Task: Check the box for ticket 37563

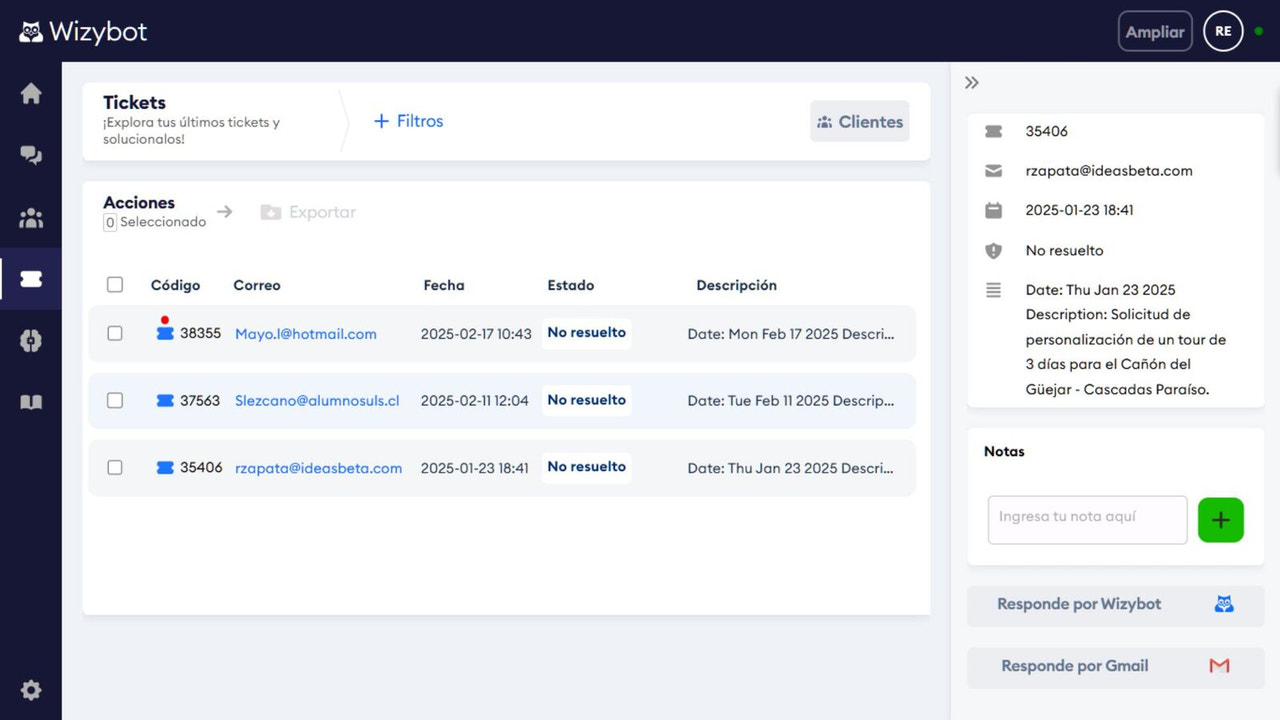Action: 115,400
